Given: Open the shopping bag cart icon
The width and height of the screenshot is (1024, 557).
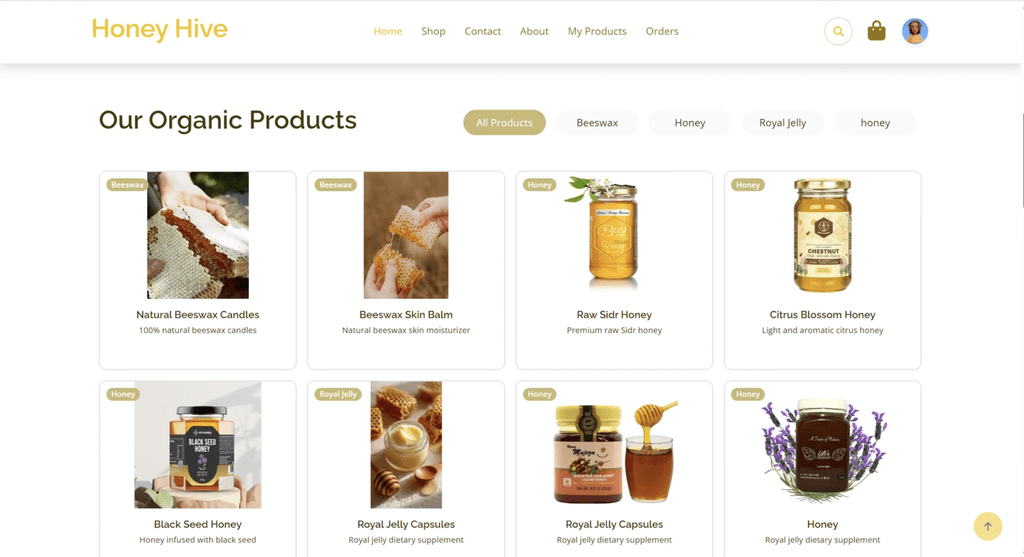Looking at the screenshot, I should point(876,31).
